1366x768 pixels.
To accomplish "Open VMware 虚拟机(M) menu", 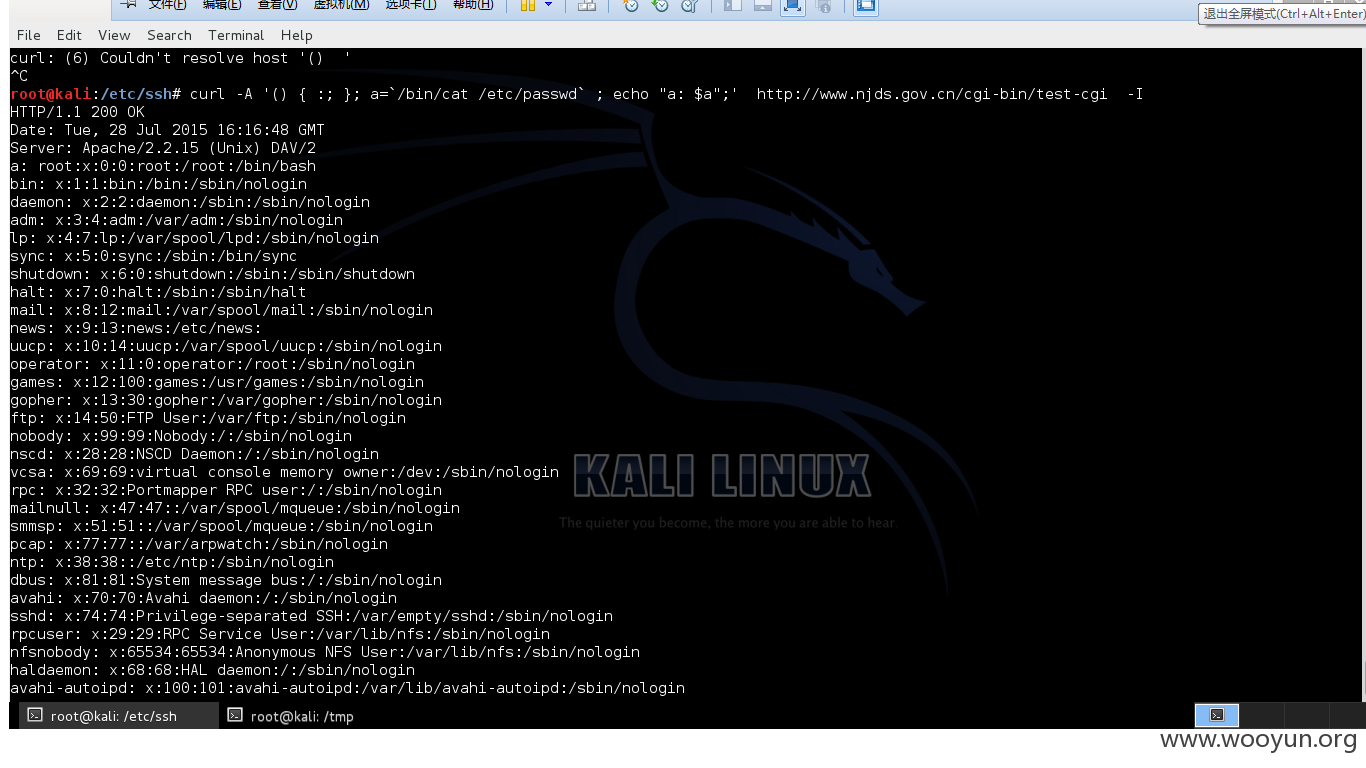I will coord(341,5).
